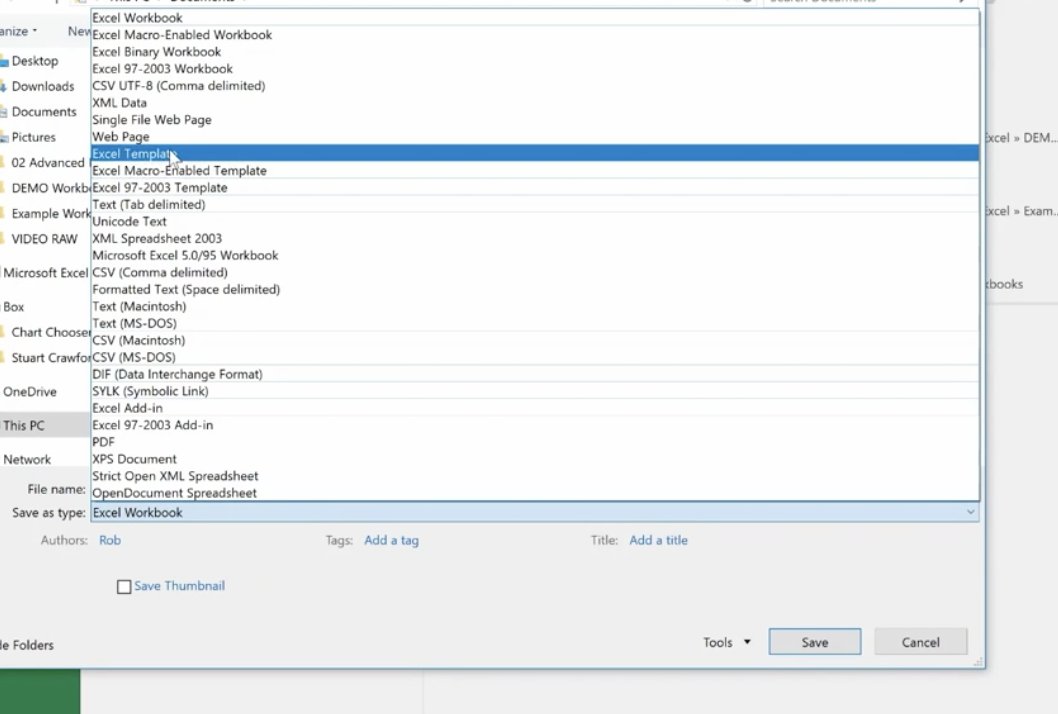This screenshot has height=714, width=1058.
Task: Select Text (Macintosh) format
Action: [535, 306]
